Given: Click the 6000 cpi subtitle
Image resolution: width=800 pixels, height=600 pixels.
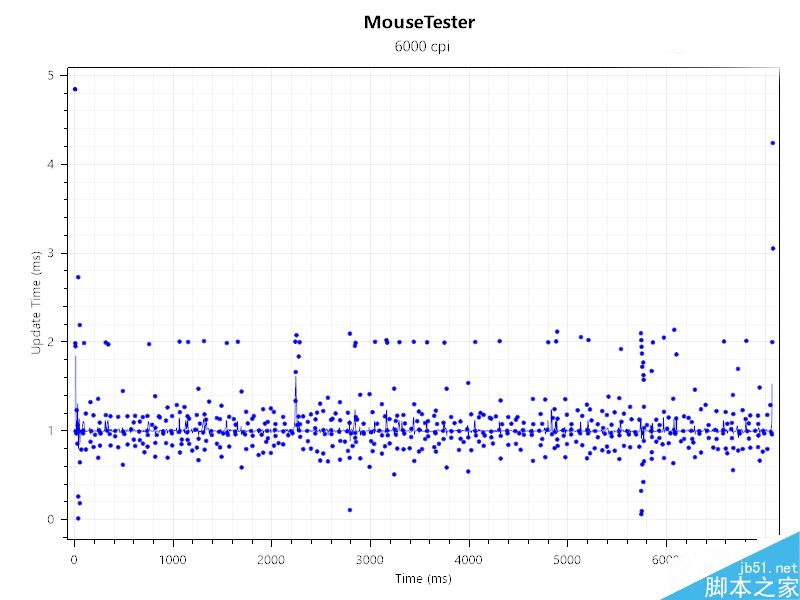Looking at the screenshot, I should (x=422, y=46).
